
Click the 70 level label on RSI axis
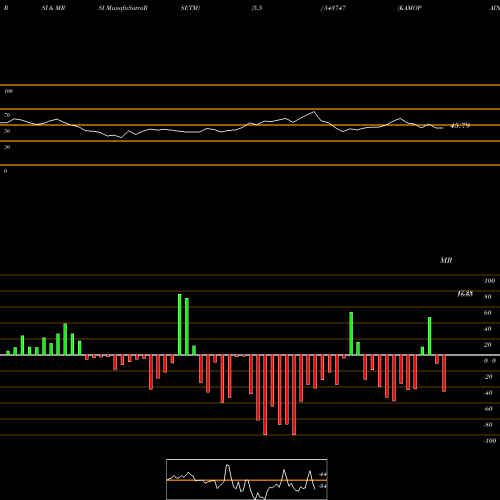(7, 115)
